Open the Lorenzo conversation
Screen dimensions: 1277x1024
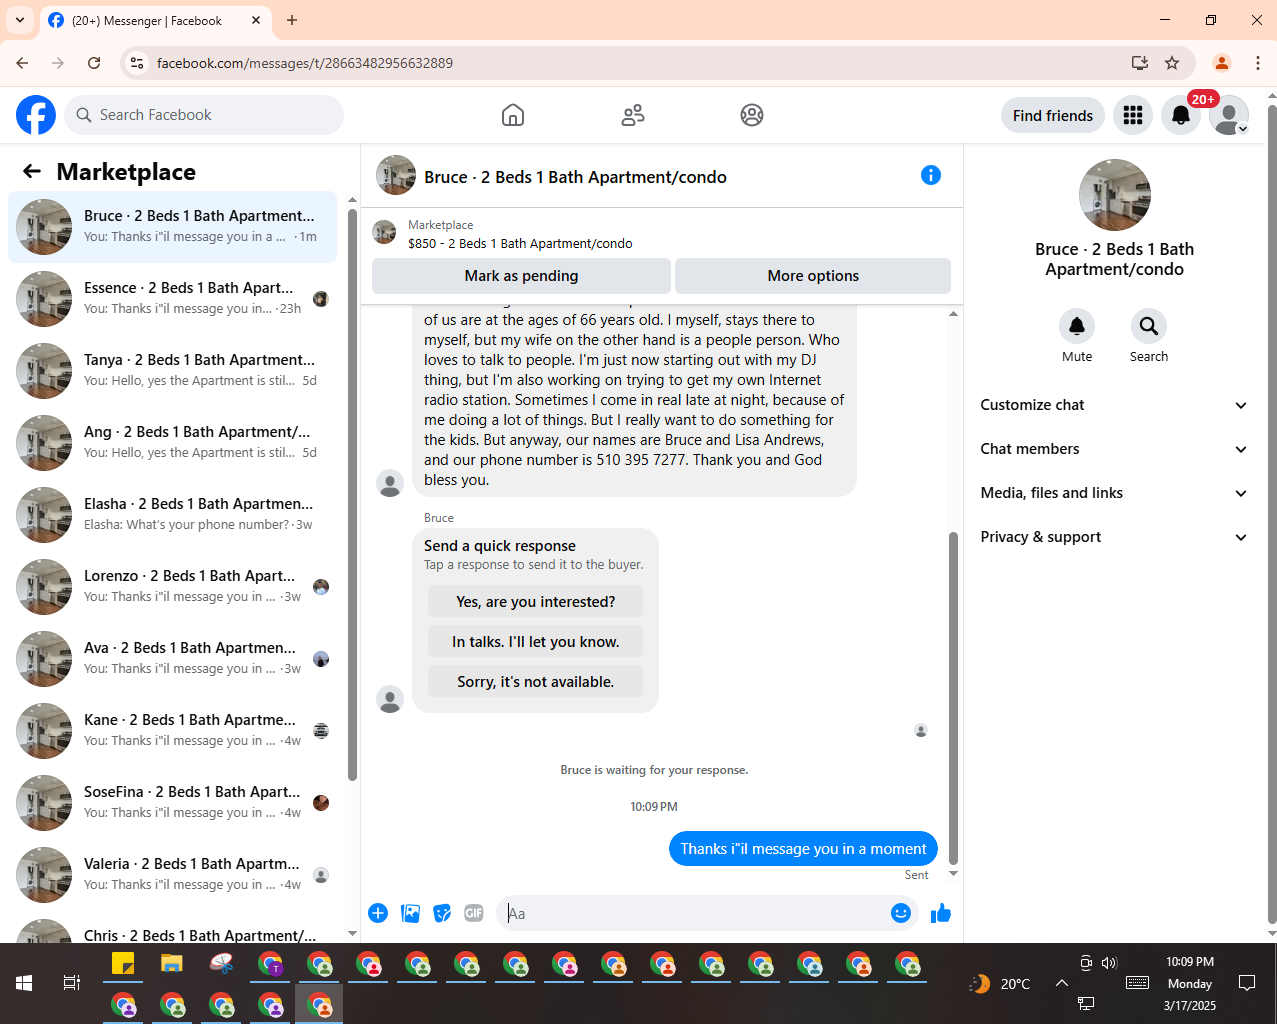172,587
